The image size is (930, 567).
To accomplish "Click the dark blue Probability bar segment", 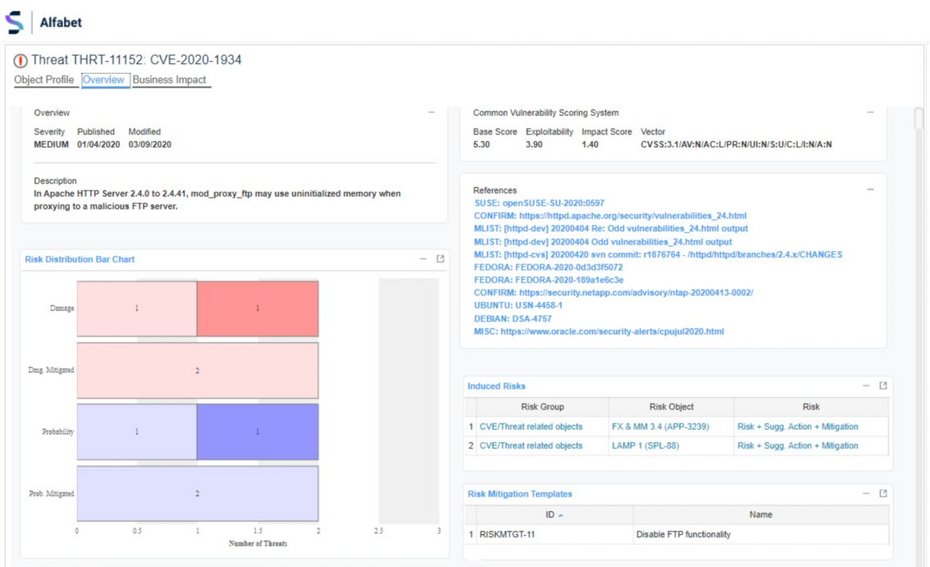I will click(x=257, y=432).
